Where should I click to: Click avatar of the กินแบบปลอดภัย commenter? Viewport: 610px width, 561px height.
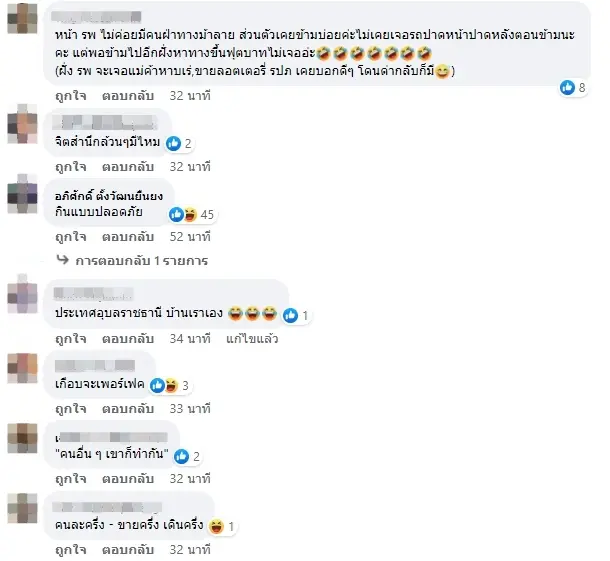coord(22,194)
